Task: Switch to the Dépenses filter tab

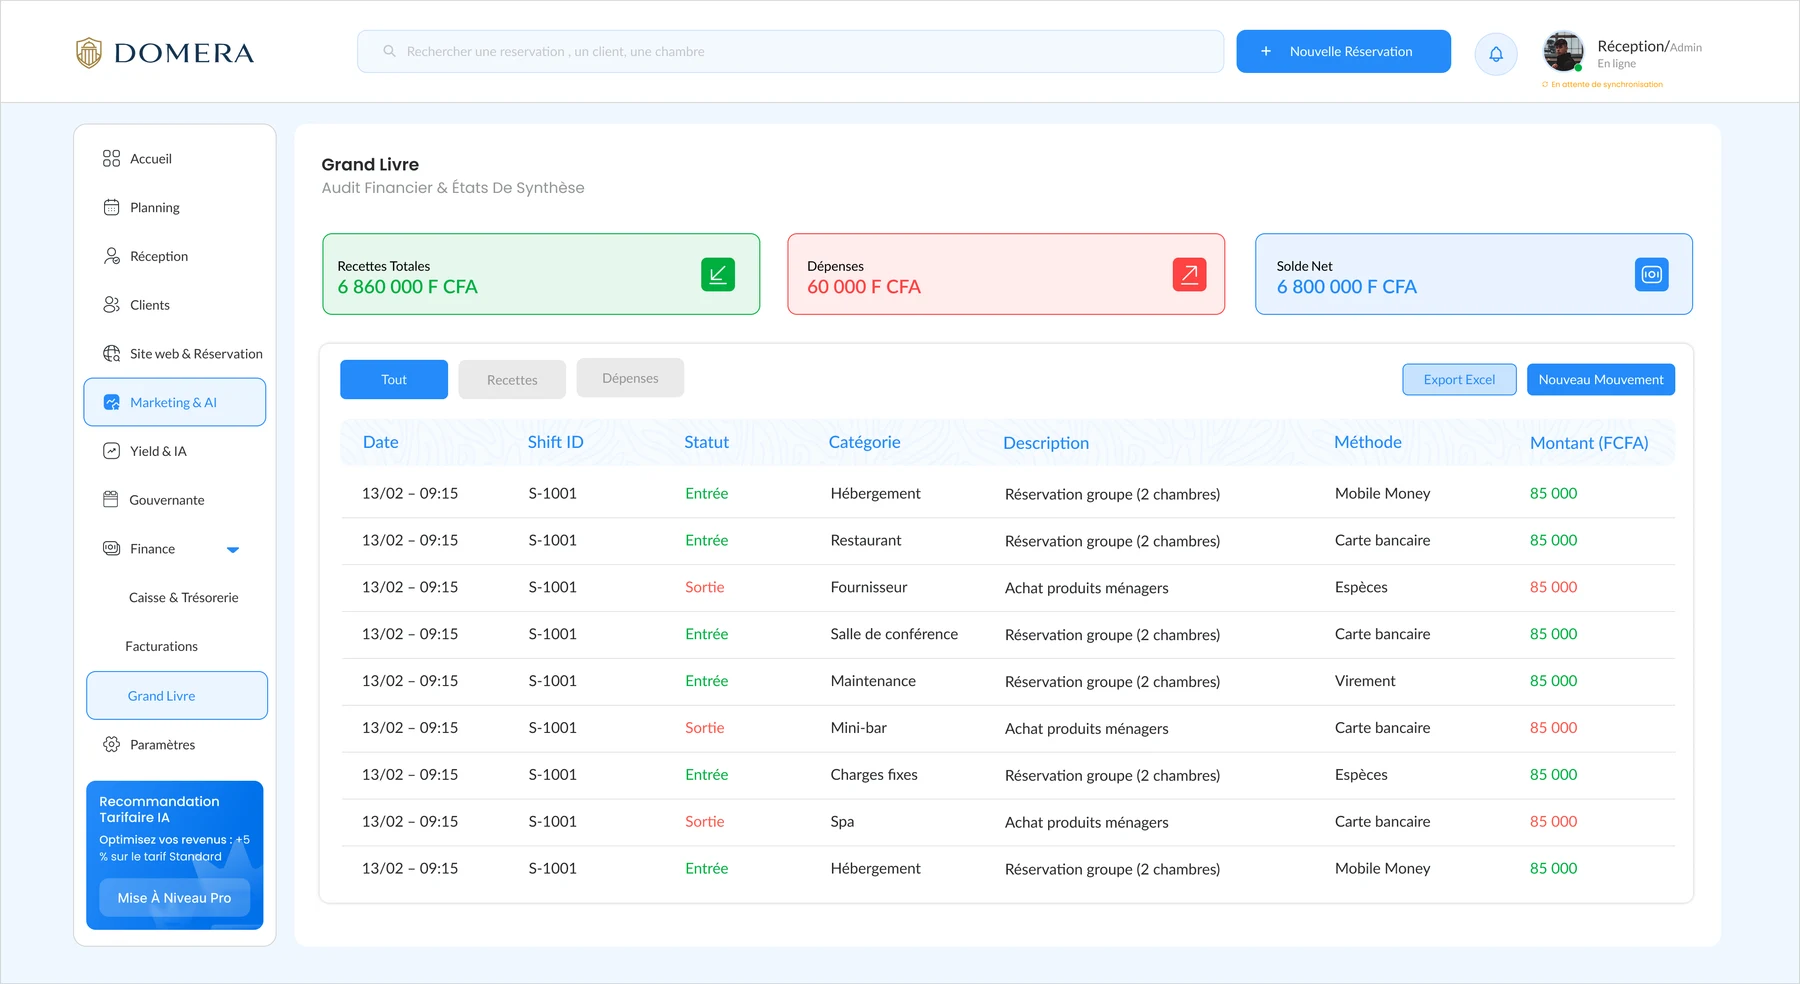Action: 630,378
